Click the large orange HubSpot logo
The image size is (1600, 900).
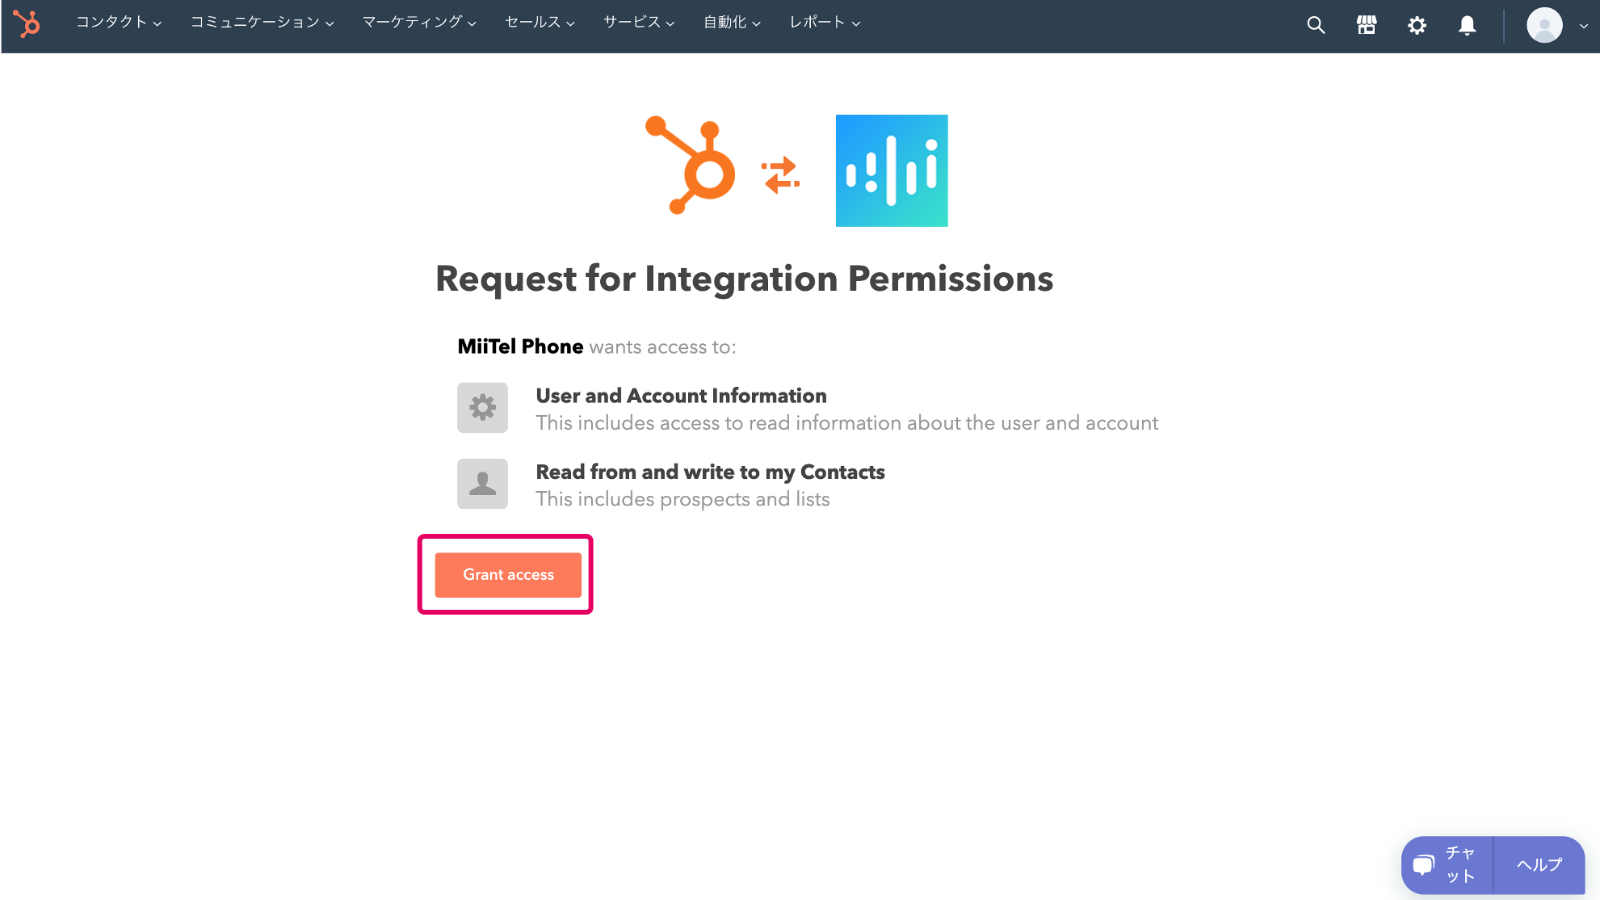coord(691,166)
